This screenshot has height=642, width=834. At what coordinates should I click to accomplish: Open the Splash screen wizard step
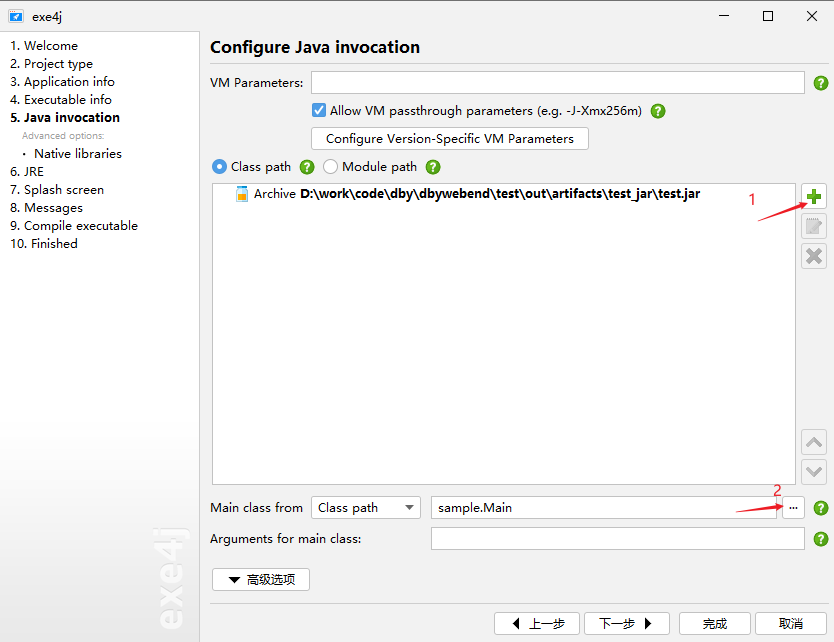(x=57, y=189)
